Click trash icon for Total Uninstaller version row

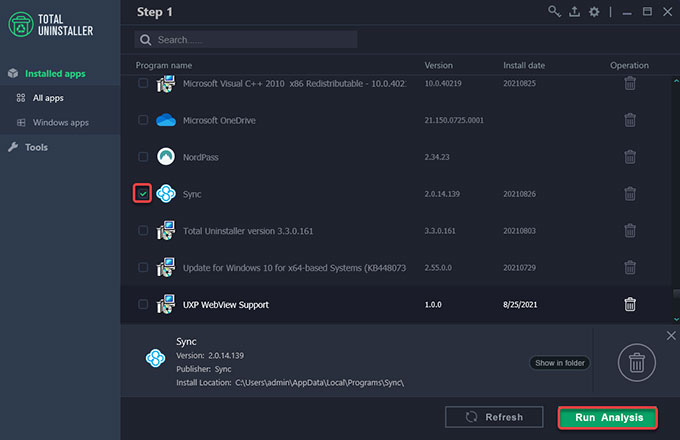click(x=630, y=231)
